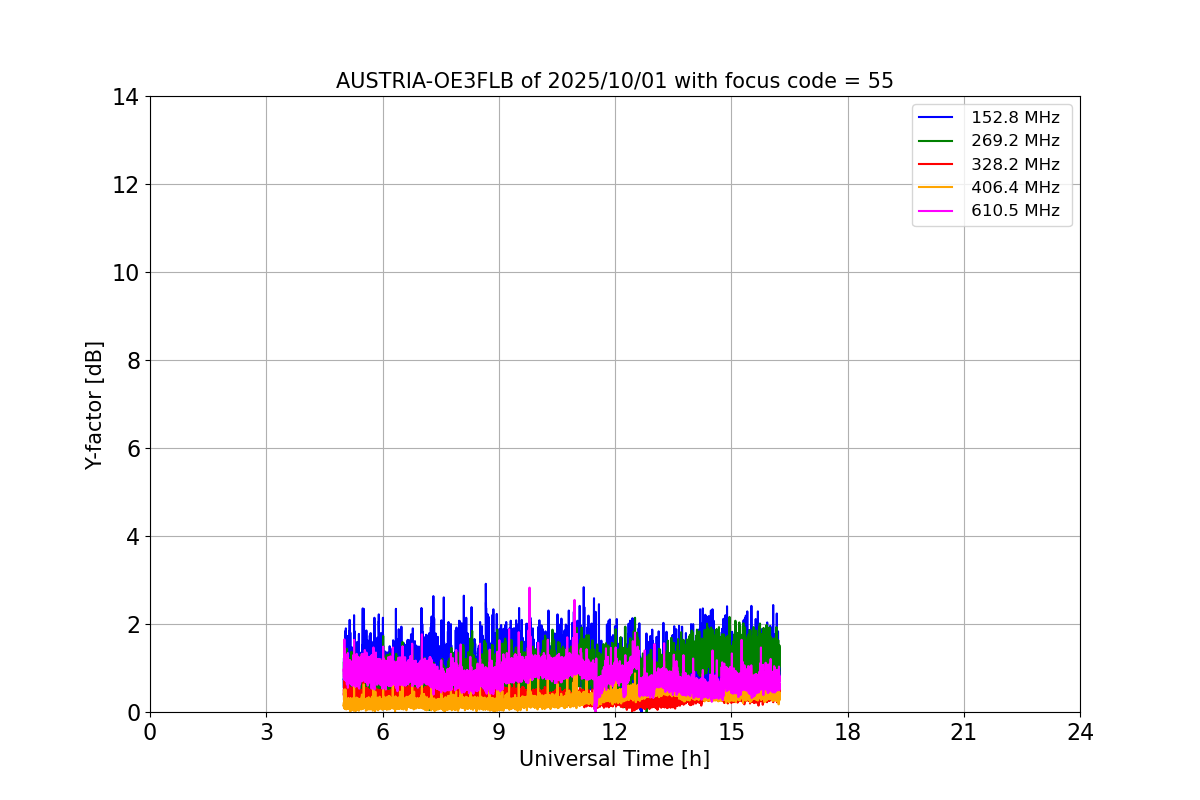
Task: Select the 328.2 MHz legend label
Action: 1015,164
